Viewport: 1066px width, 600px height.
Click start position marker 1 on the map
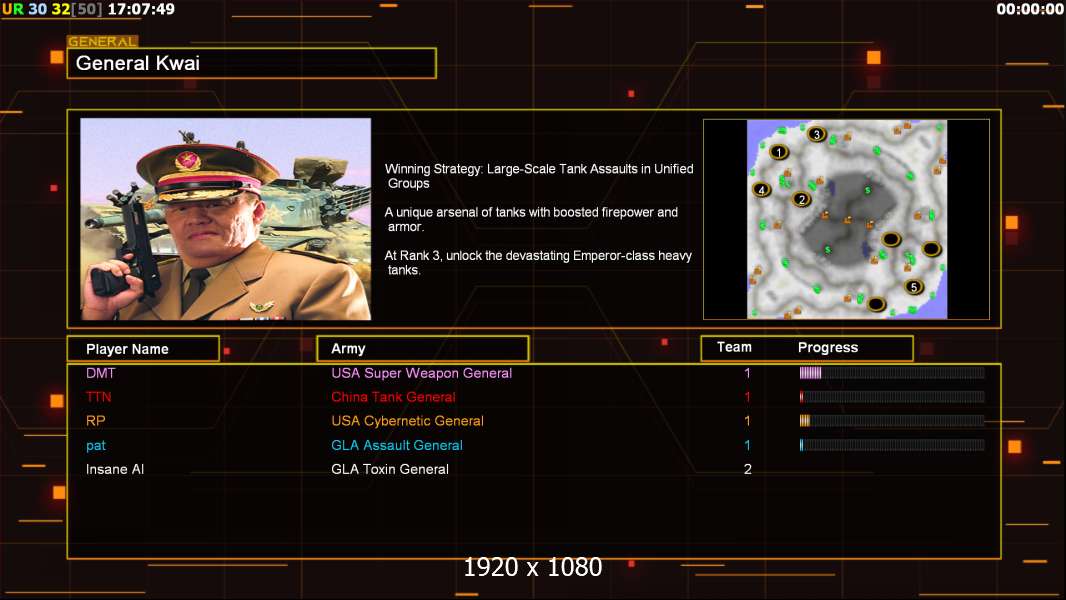pos(779,152)
